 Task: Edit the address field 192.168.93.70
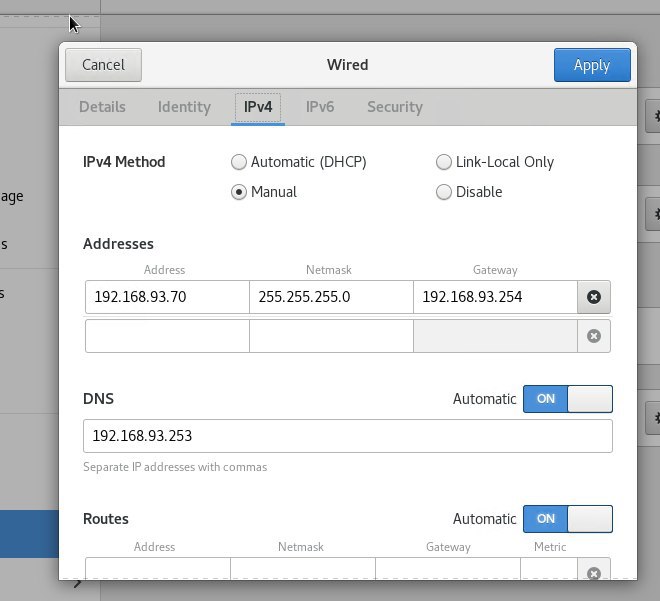[x=167, y=297]
